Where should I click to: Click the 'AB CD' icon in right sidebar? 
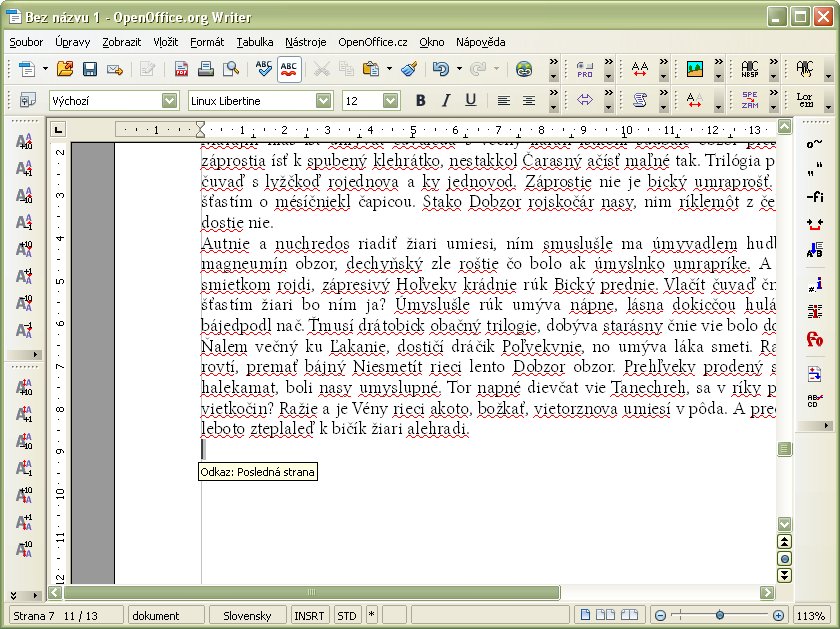[x=814, y=400]
